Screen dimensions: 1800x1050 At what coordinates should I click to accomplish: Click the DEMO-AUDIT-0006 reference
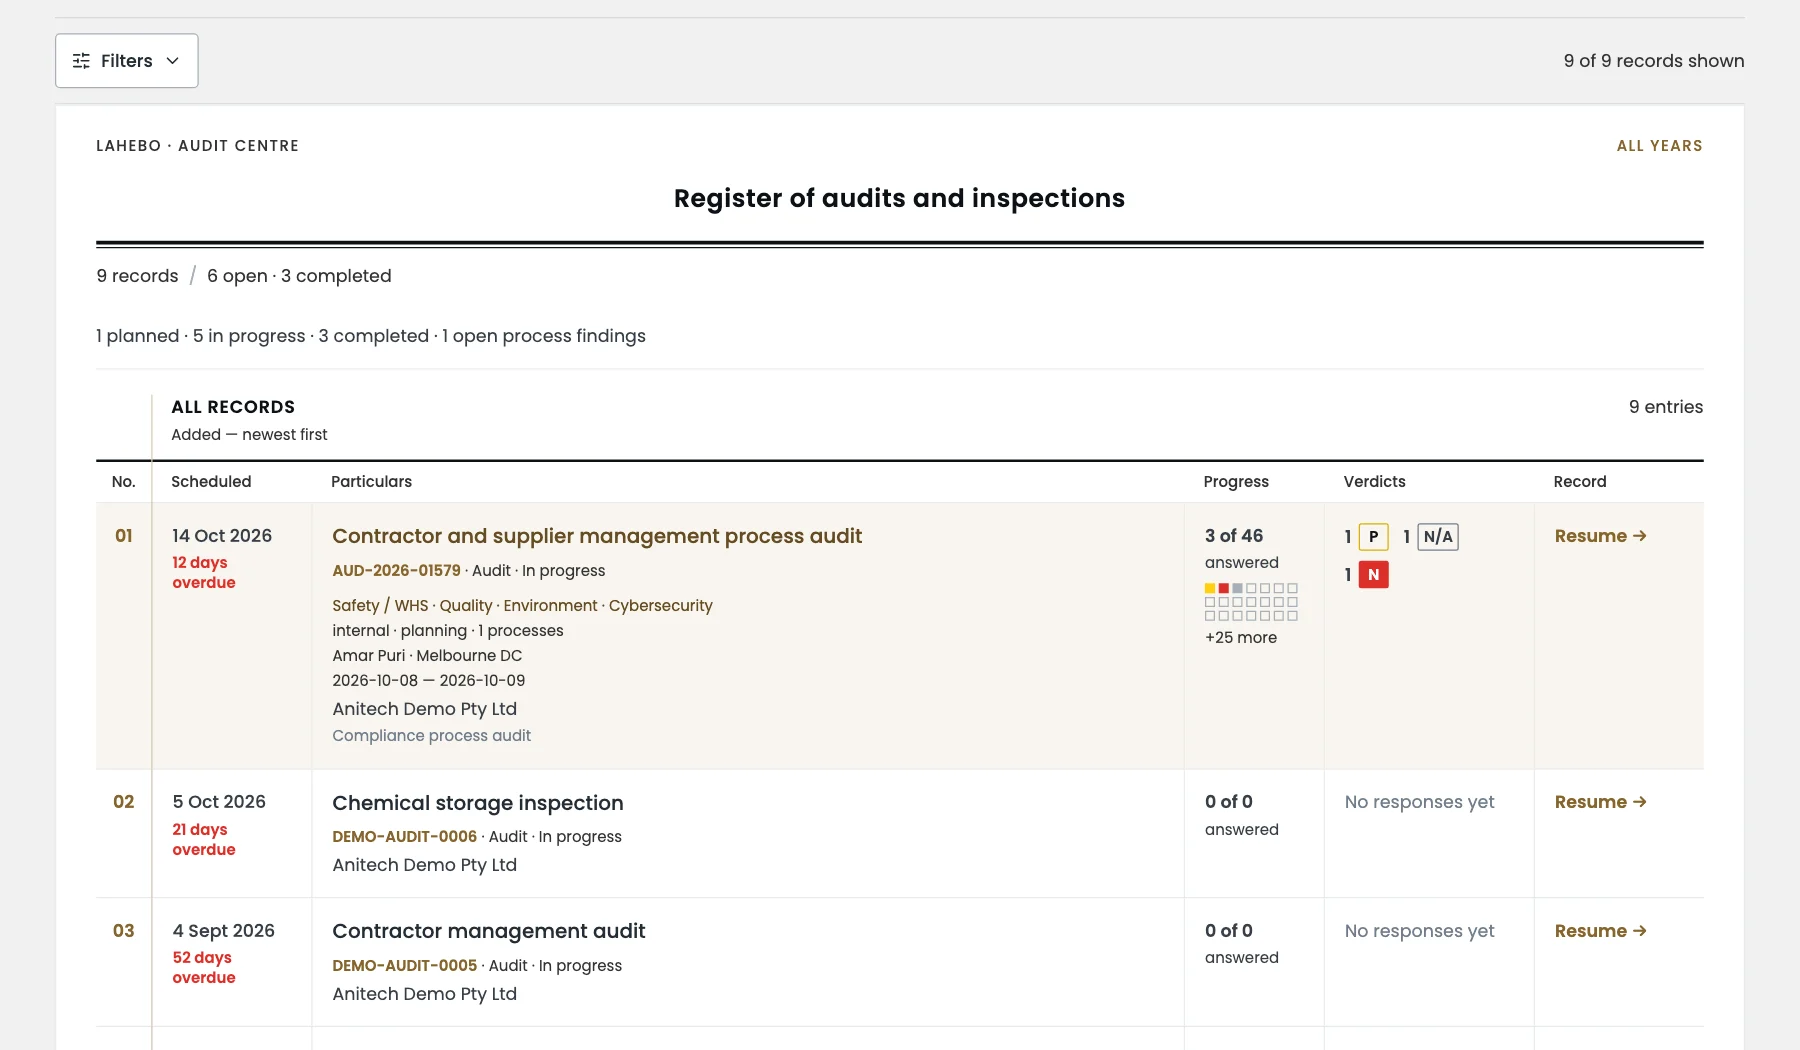click(x=404, y=837)
